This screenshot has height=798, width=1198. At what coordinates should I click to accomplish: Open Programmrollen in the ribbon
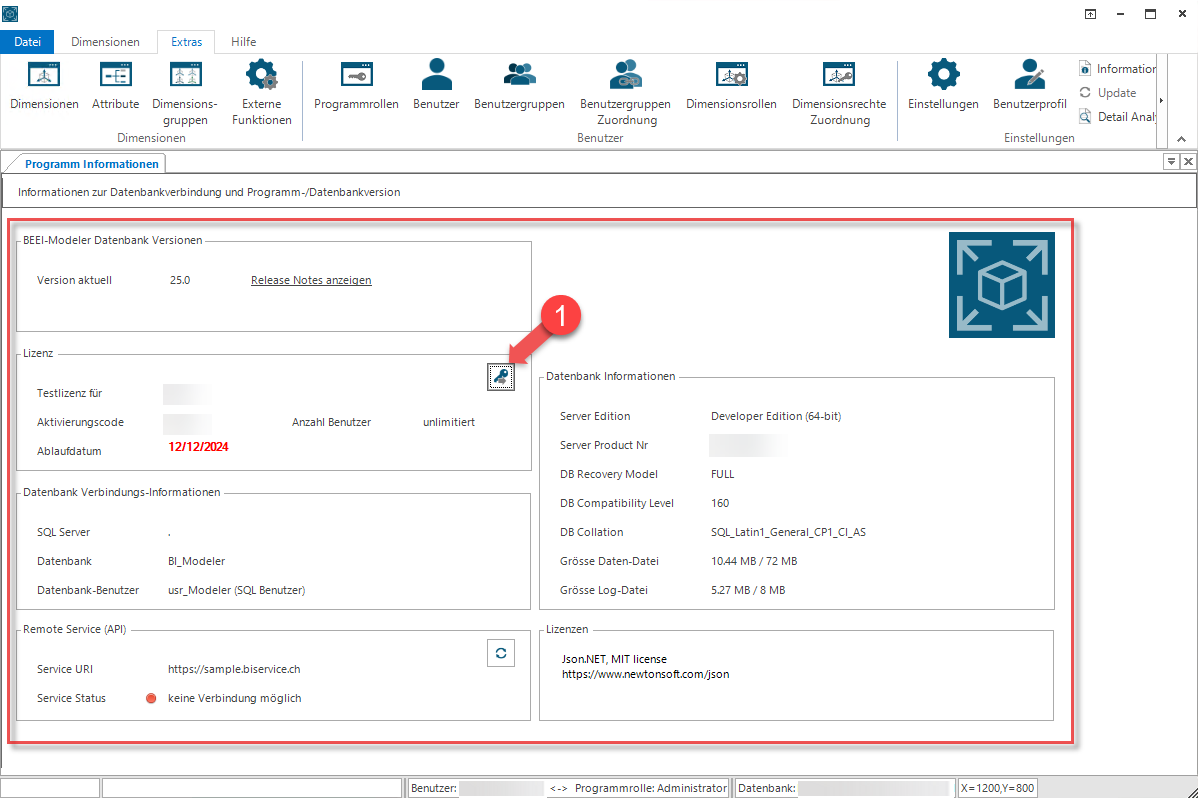[356, 85]
